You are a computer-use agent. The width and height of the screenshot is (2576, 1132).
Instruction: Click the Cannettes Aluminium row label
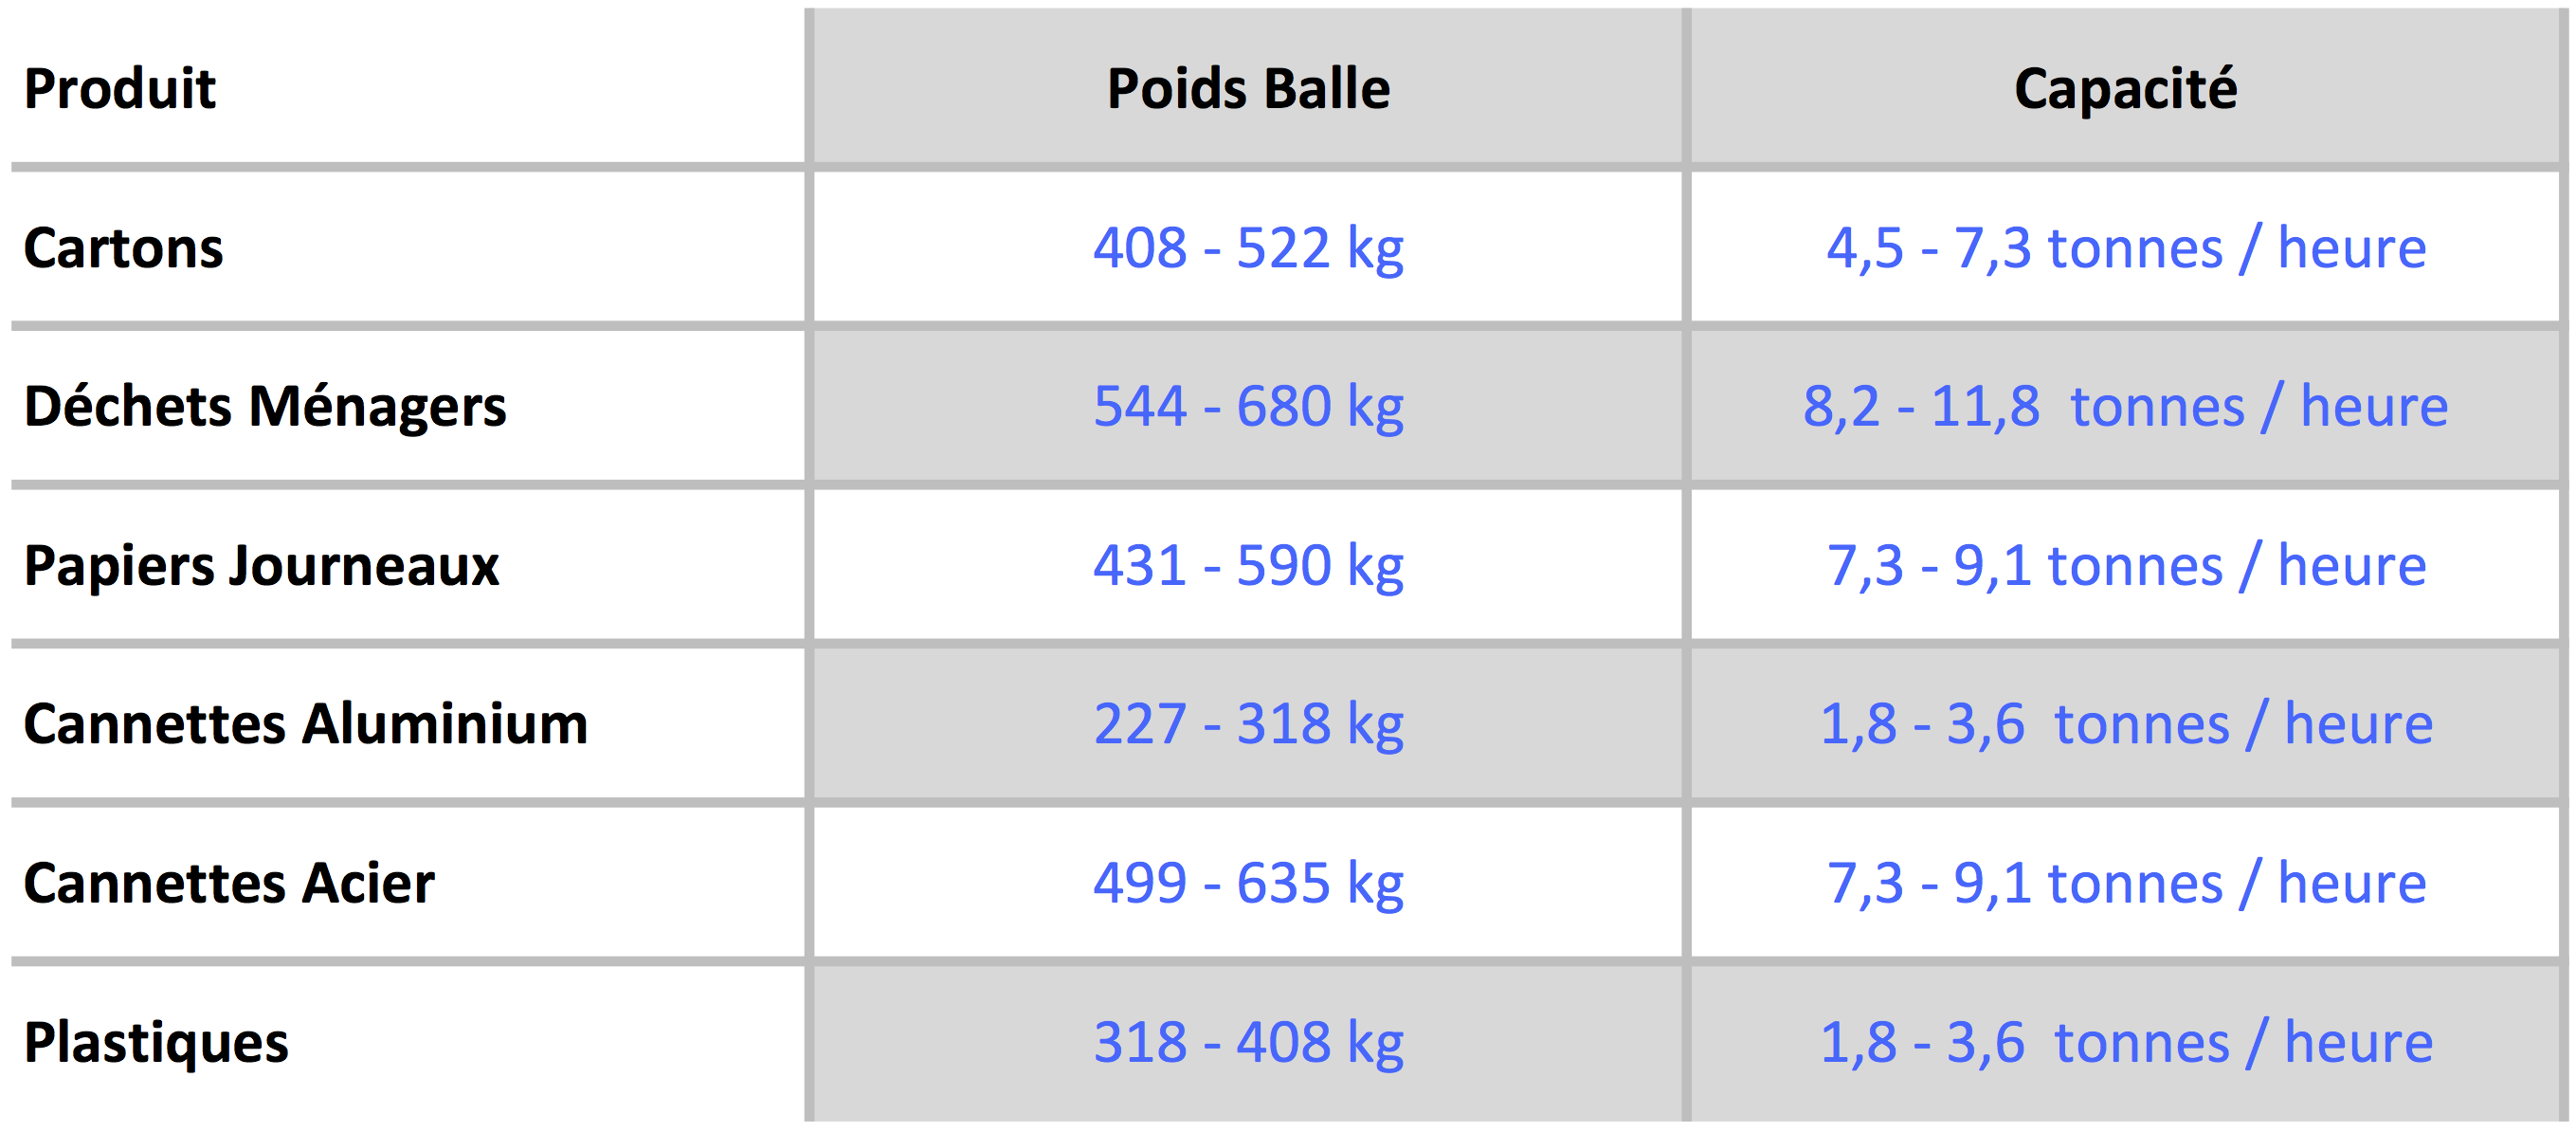coord(305,723)
